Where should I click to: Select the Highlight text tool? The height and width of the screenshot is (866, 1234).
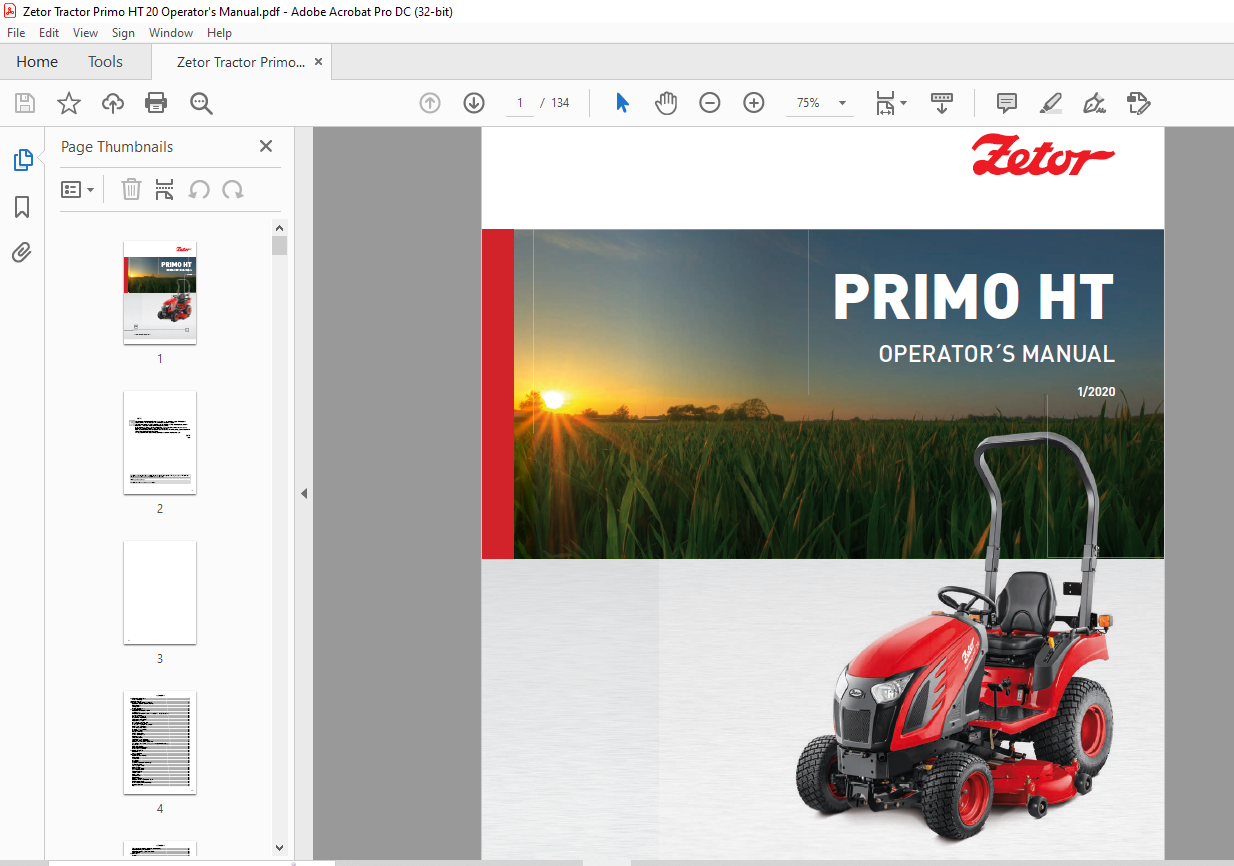(1050, 103)
